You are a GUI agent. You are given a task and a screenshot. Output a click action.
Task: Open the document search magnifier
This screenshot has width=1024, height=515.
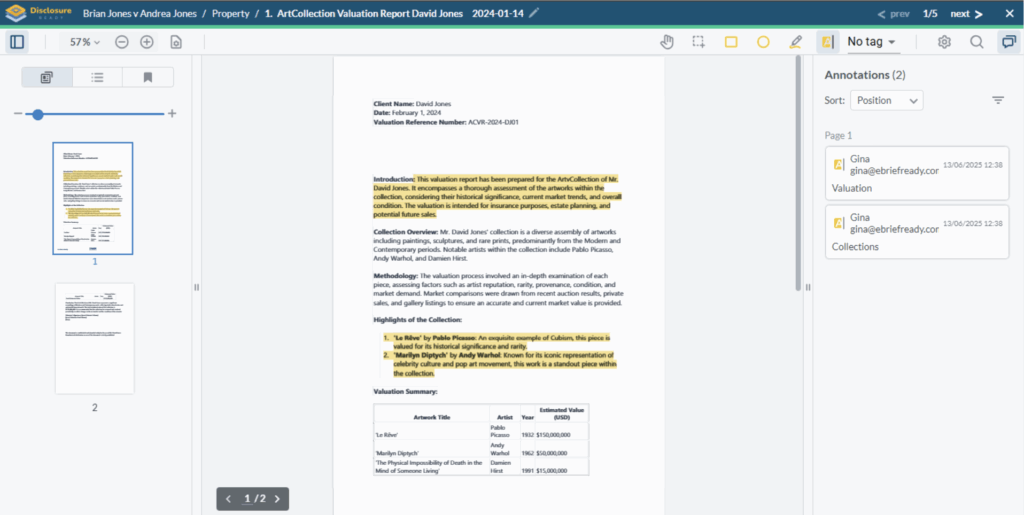point(976,42)
